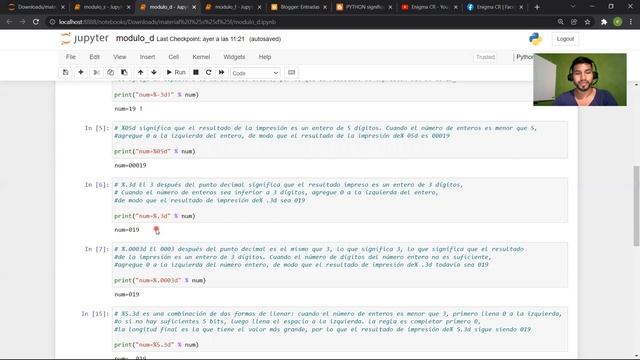Open the Insert menu
Screen dimensions: 640x360
[147, 57]
